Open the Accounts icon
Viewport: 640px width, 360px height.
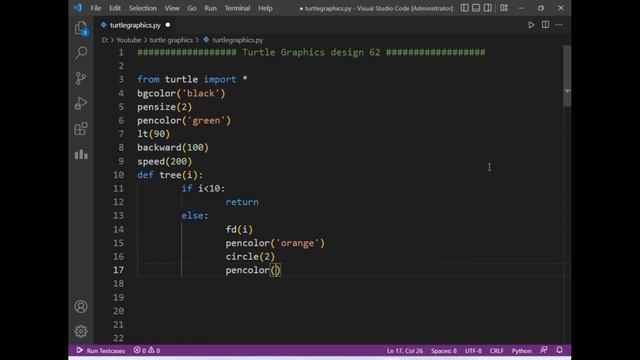81,307
